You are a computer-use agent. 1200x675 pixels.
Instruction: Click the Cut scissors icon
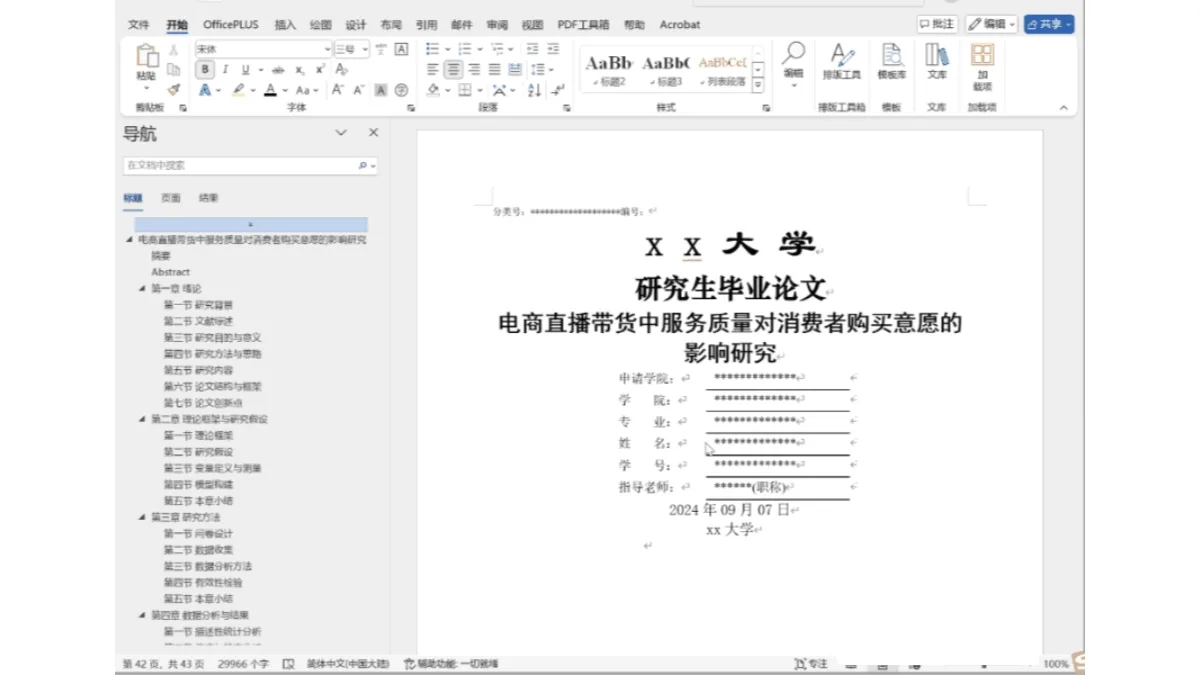click(173, 50)
